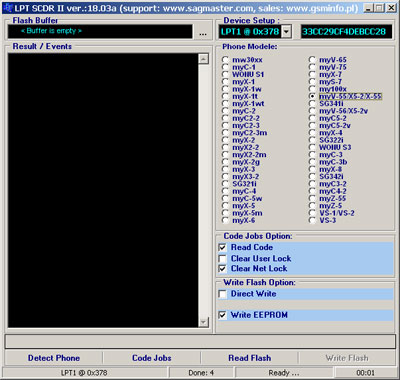The image size is (400, 380).
Task: Choose the myC5-2 radio option
Action: tap(312, 118)
